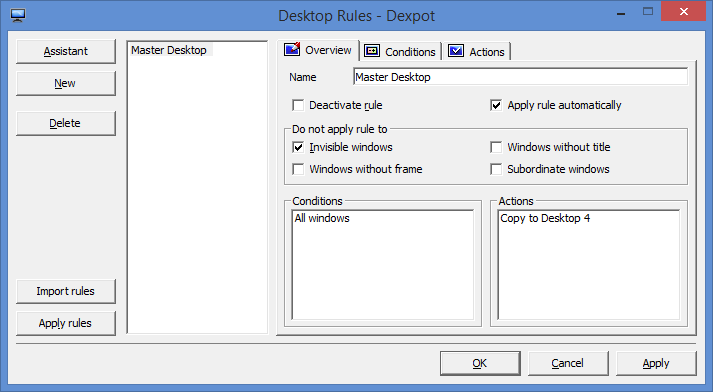Check Windows without title
Viewport: 713px width, 392px height.
496,147
